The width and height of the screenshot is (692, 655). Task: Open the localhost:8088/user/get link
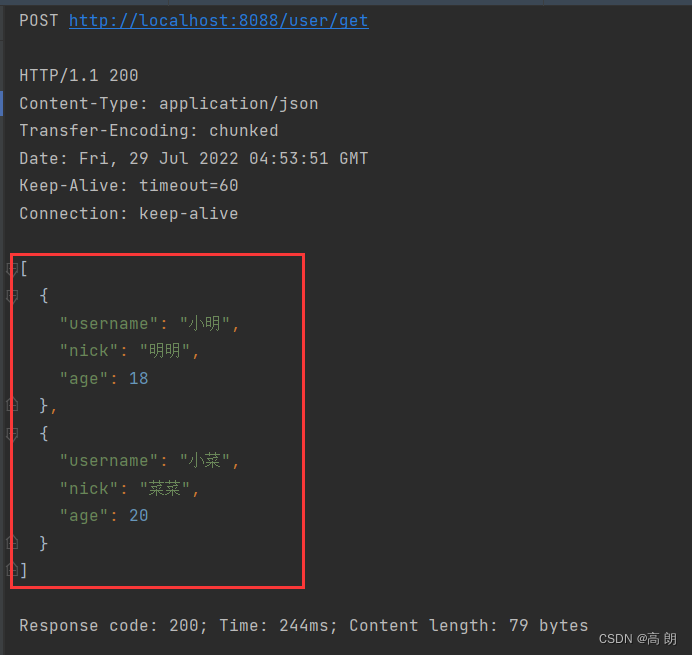pyautogui.click(x=218, y=21)
